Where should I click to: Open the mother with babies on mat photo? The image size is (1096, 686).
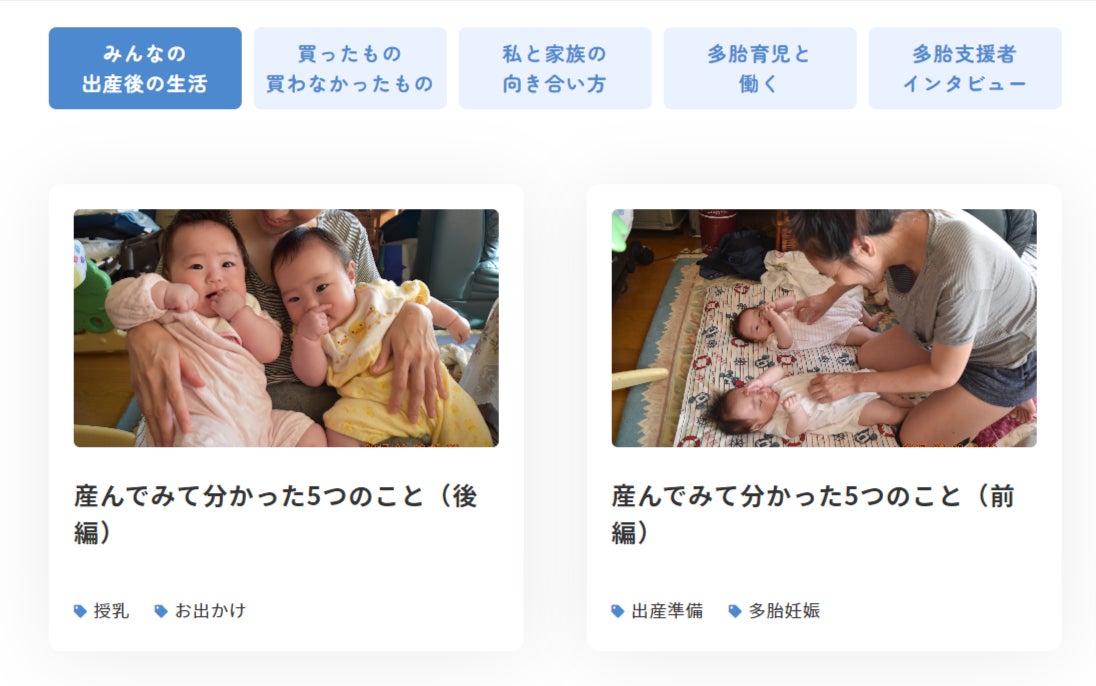tap(824, 328)
